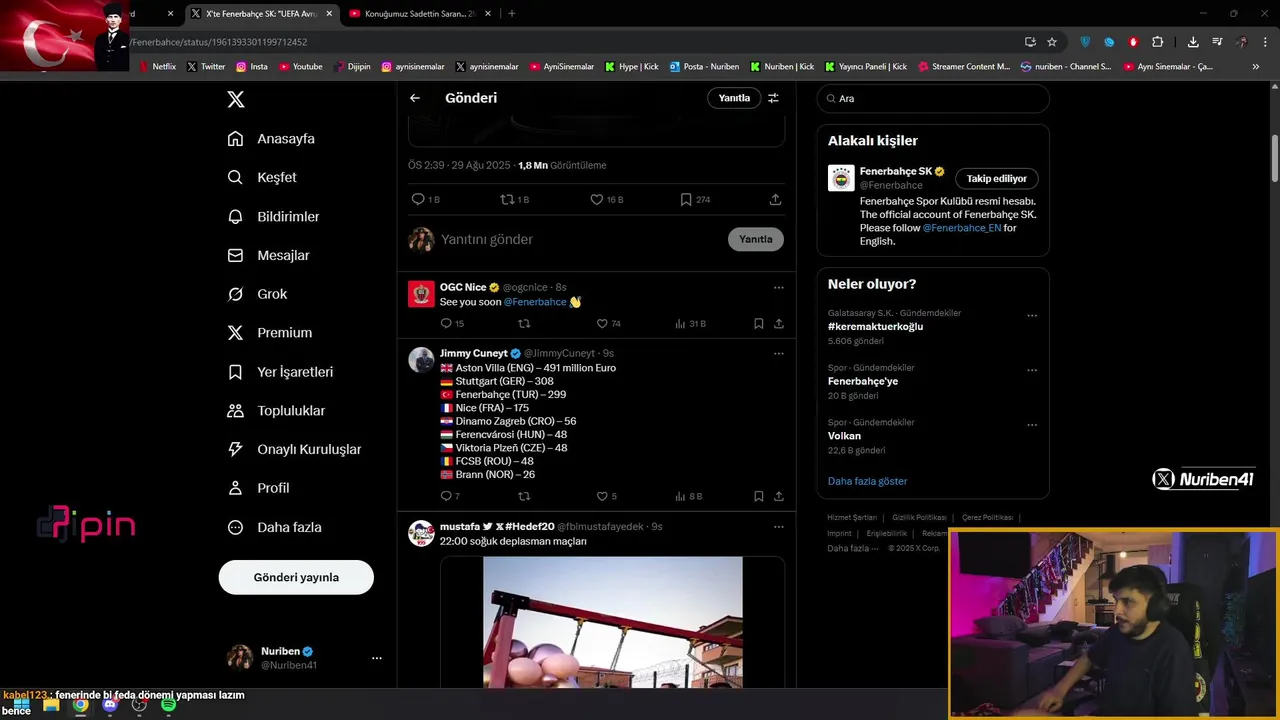1280x720 pixels.
Task: Open Nuriben account options menu
Action: (377, 658)
